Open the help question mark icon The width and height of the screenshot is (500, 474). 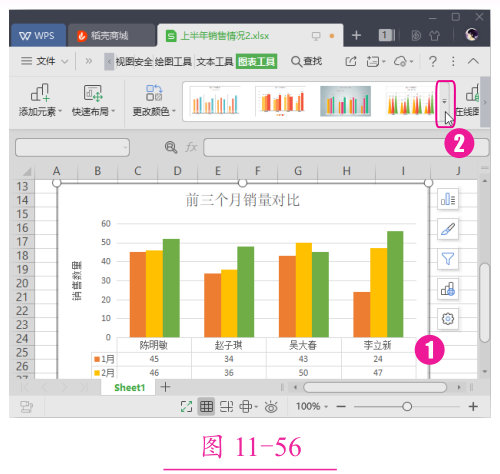click(432, 61)
